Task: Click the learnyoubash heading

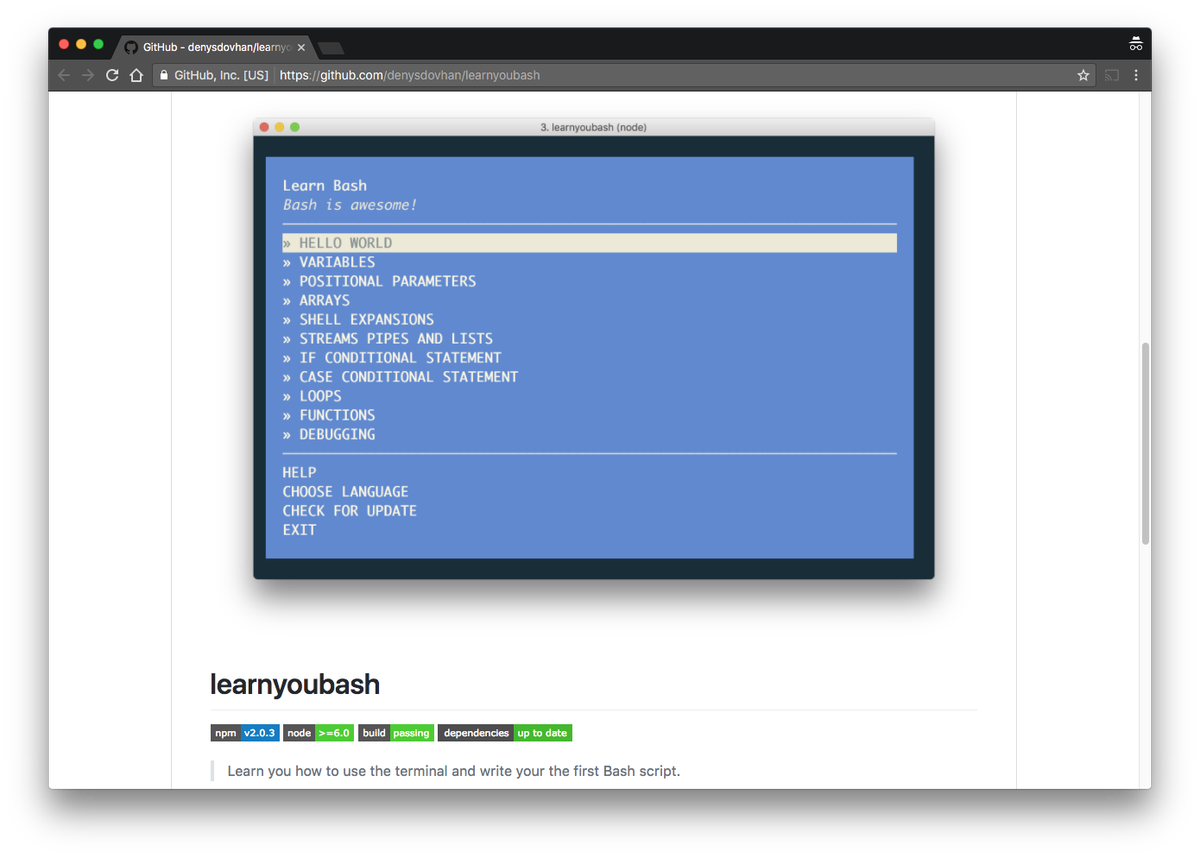Action: pyautogui.click(x=295, y=685)
